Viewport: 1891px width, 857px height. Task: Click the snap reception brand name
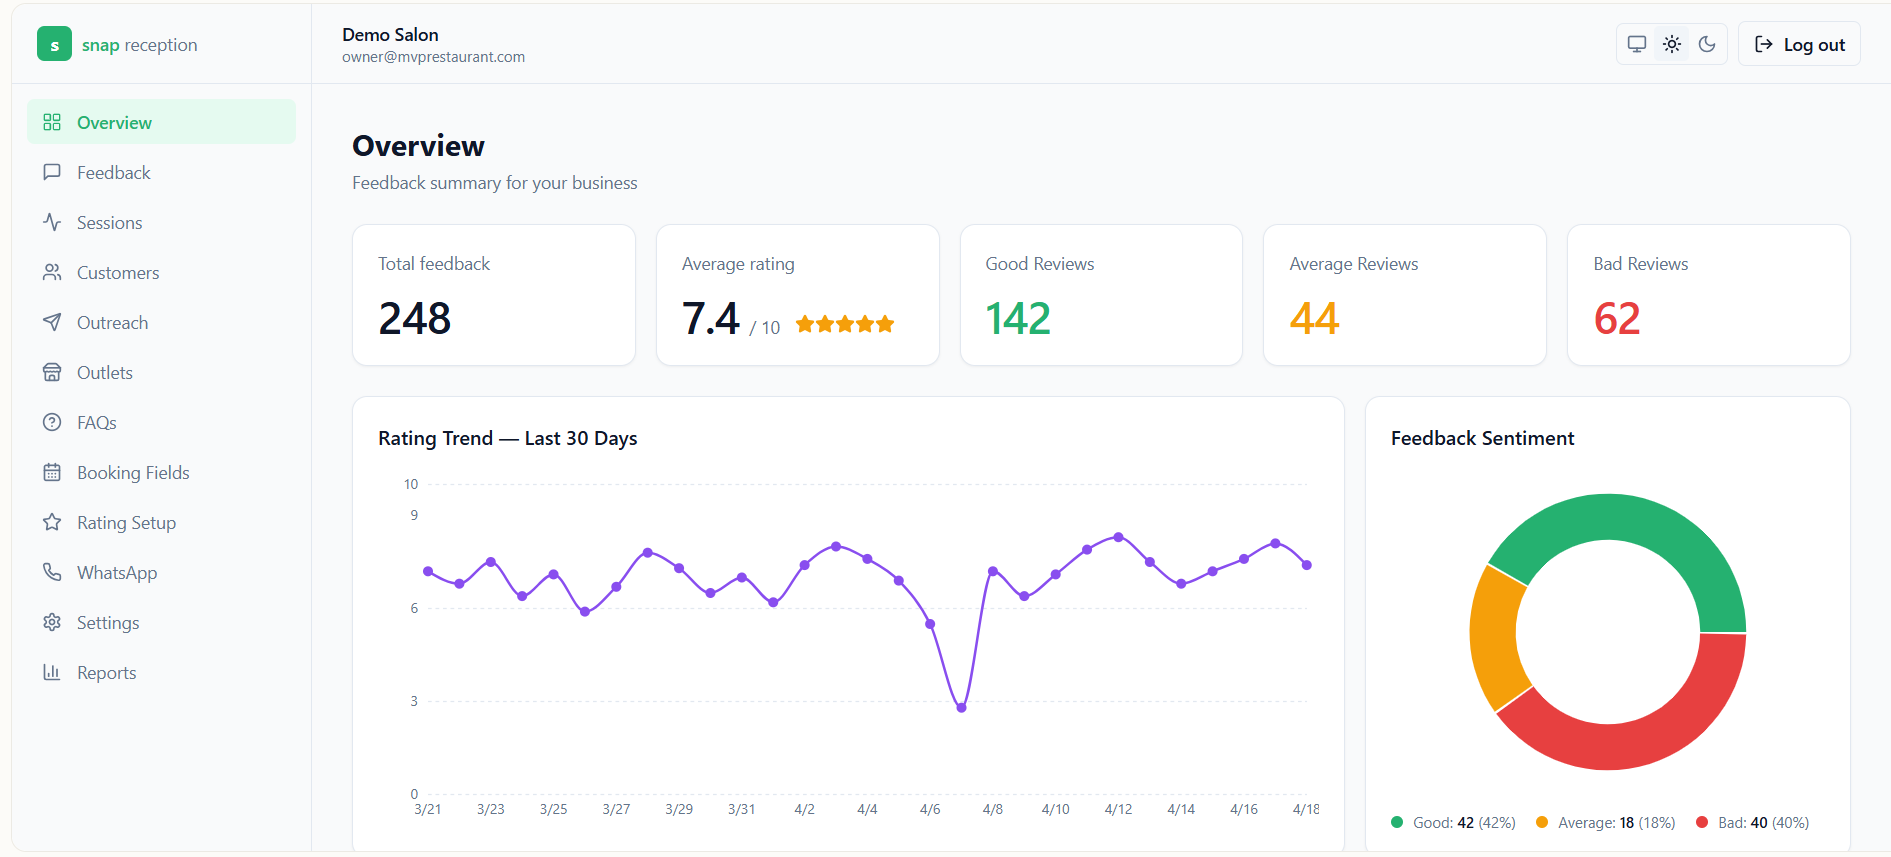coord(139,45)
